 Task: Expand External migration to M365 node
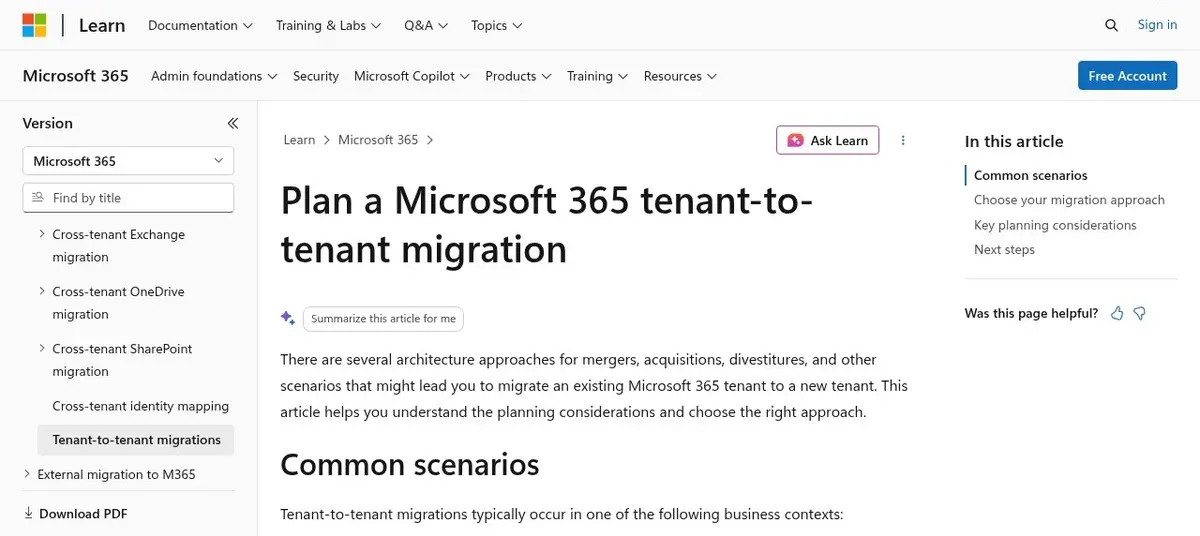click(x=27, y=474)
